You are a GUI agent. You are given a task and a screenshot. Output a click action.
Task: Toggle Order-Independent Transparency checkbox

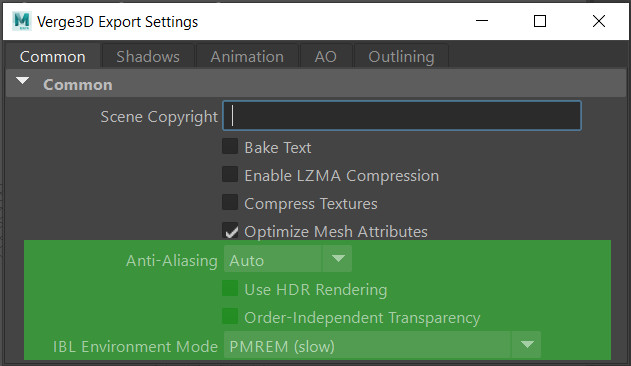click(x=230, y=316)
